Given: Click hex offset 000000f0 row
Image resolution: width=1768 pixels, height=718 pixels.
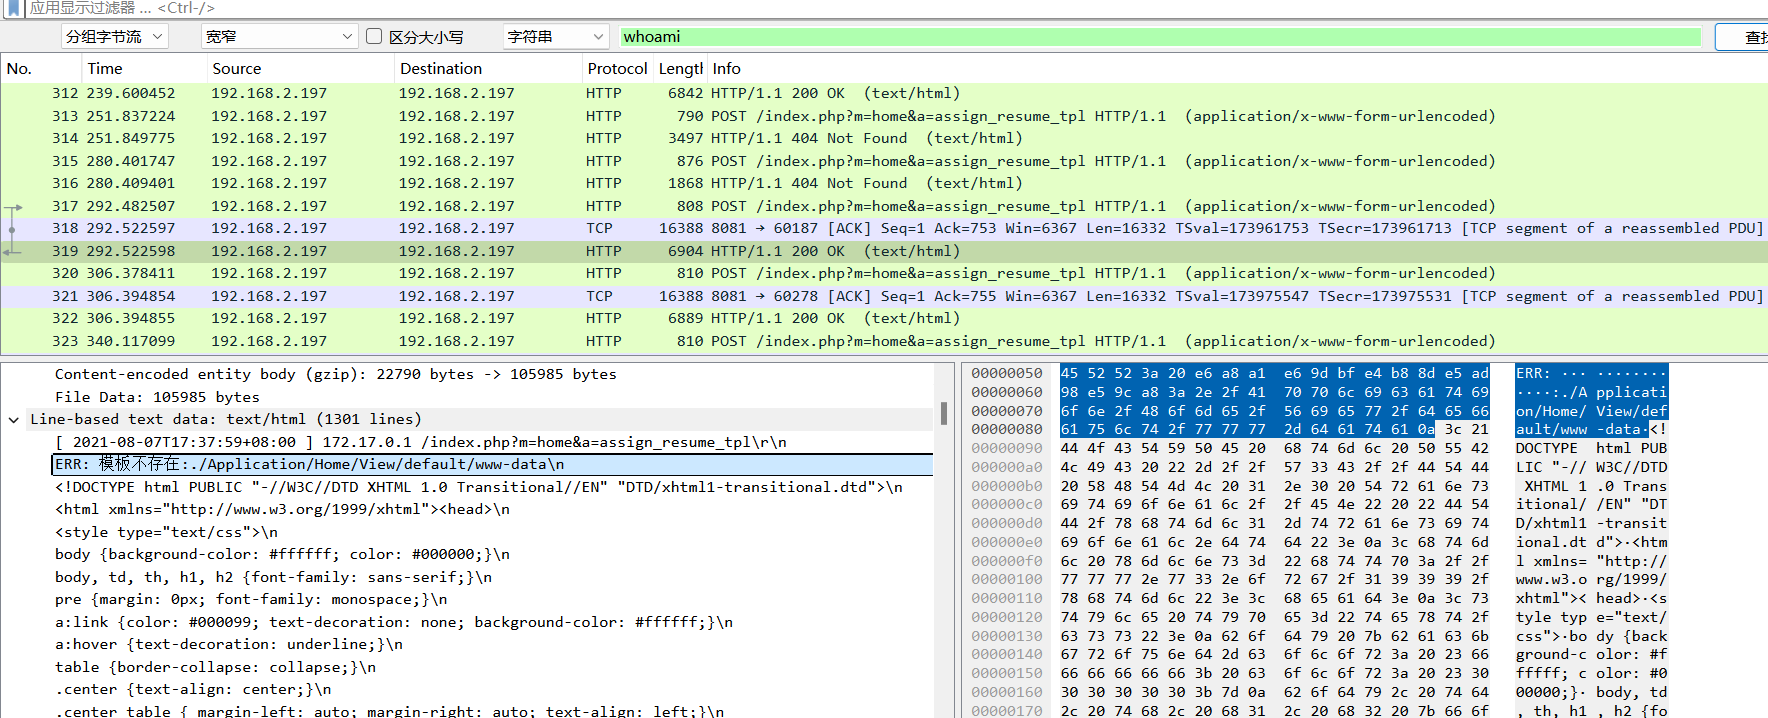Looking at the screenshot, I should [x=1007, y=561].
